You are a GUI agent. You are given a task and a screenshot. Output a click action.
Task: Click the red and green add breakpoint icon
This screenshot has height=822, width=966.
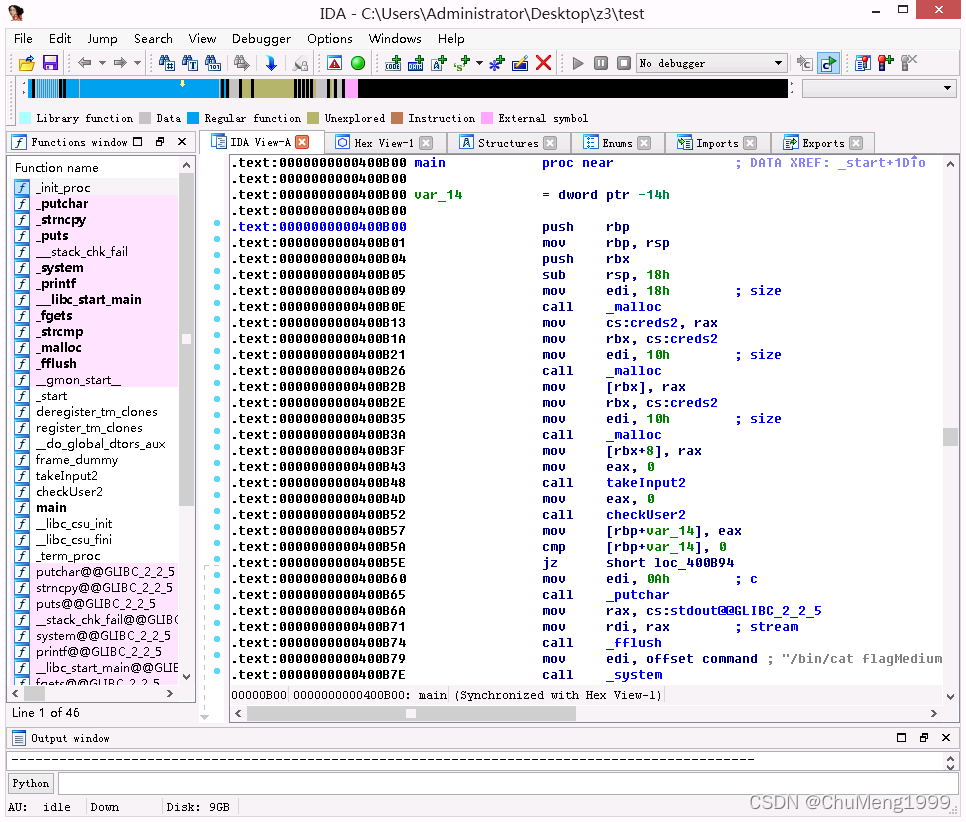point(886,63)
